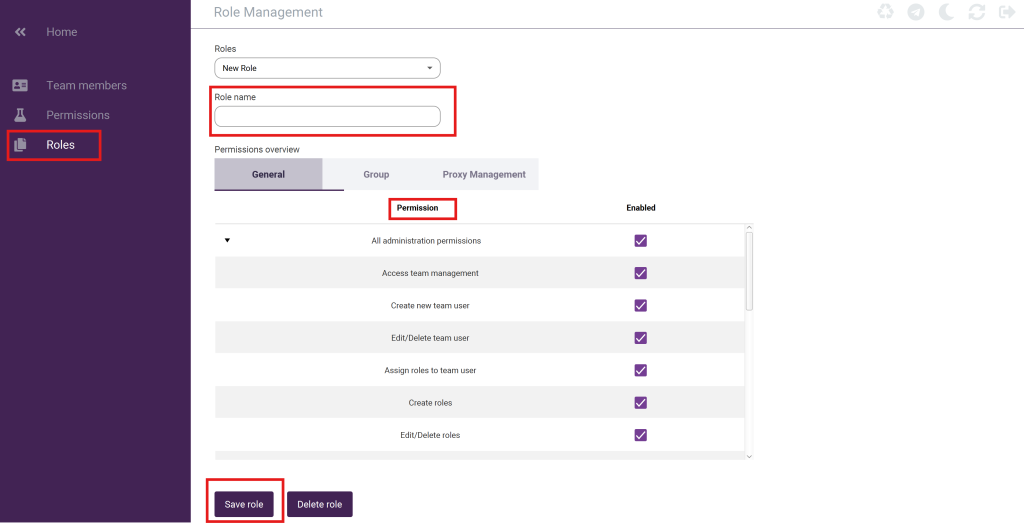Collapse sidebar with double chevron arrow
The width and height of the screenshot is (1024, 523).
click(20, 32)
